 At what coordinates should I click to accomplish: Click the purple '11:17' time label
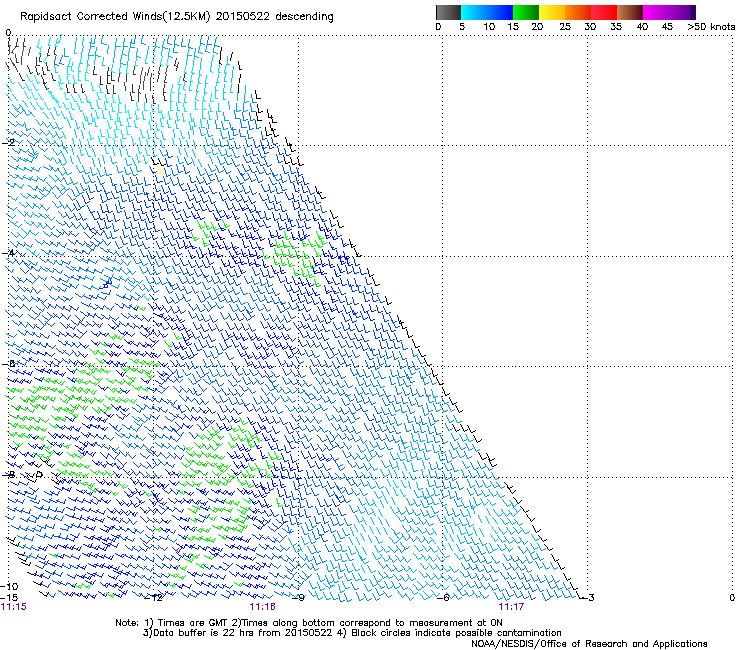click(x=511, y=607)
